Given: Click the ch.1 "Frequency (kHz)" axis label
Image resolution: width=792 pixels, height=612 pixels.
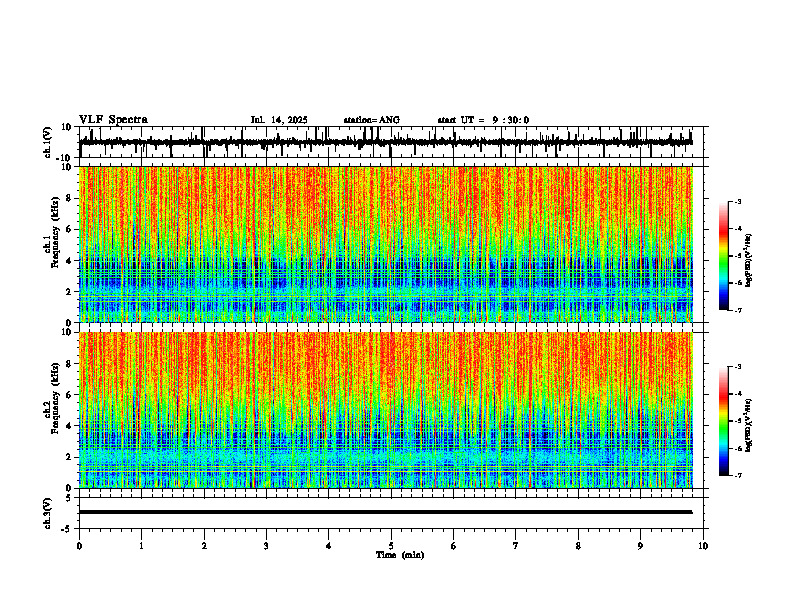Looking at the screenshot, I should (56, 232).
